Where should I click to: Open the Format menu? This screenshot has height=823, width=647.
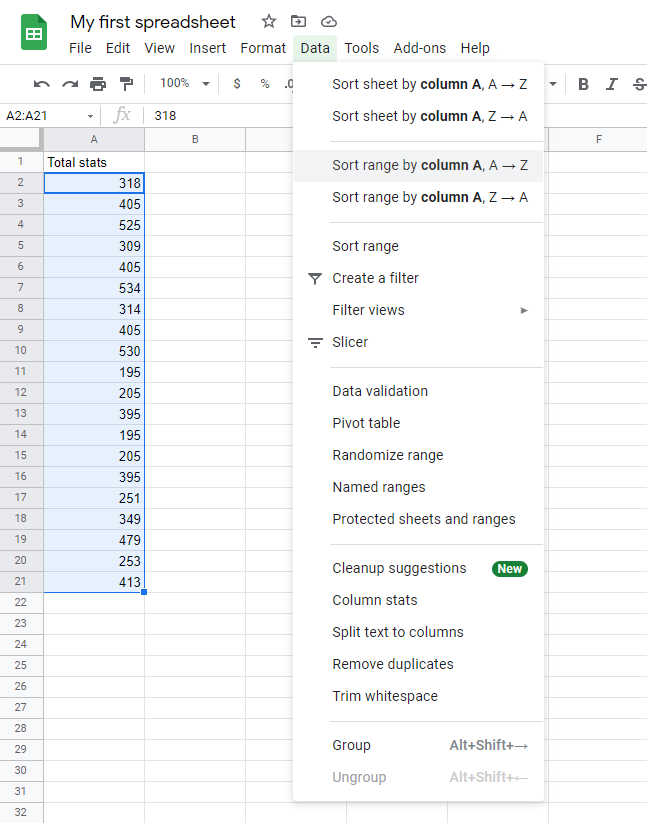tap(263, 48)
